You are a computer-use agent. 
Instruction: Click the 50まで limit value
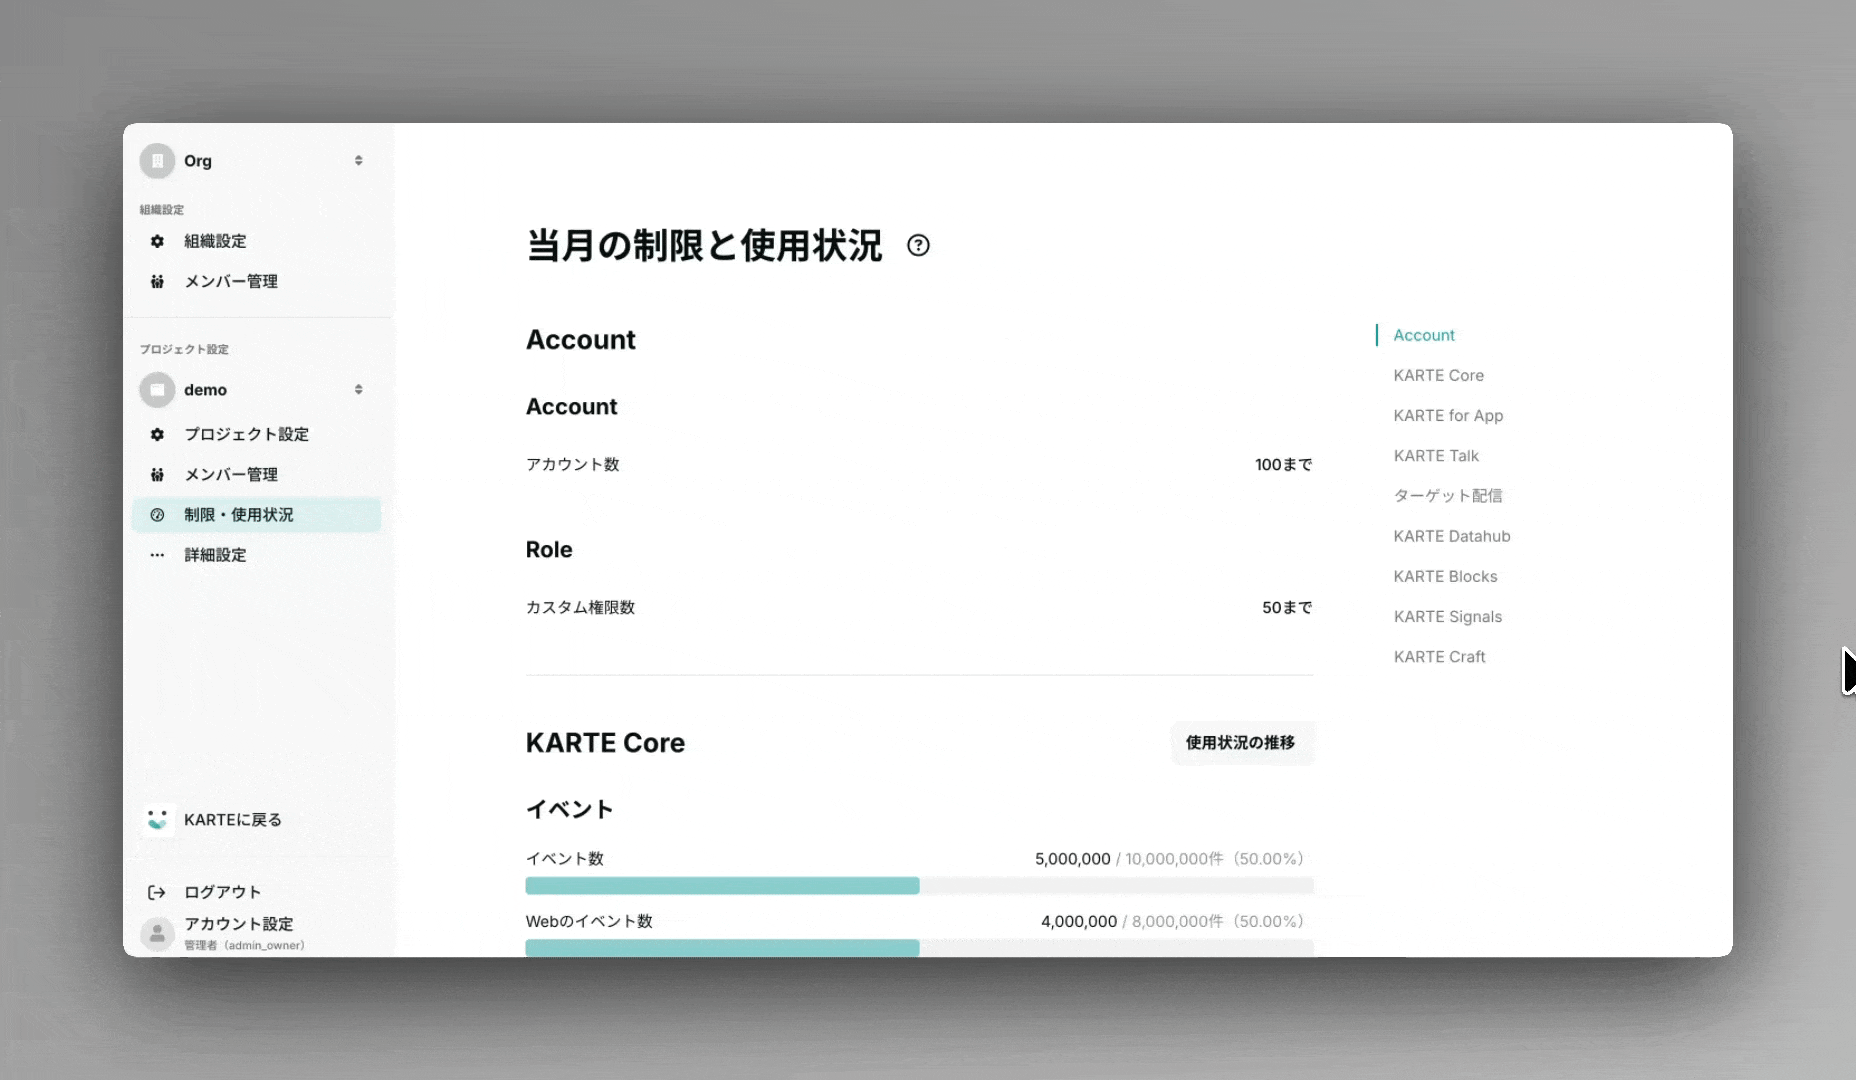pyautogui.click(x=1287, y=607)
